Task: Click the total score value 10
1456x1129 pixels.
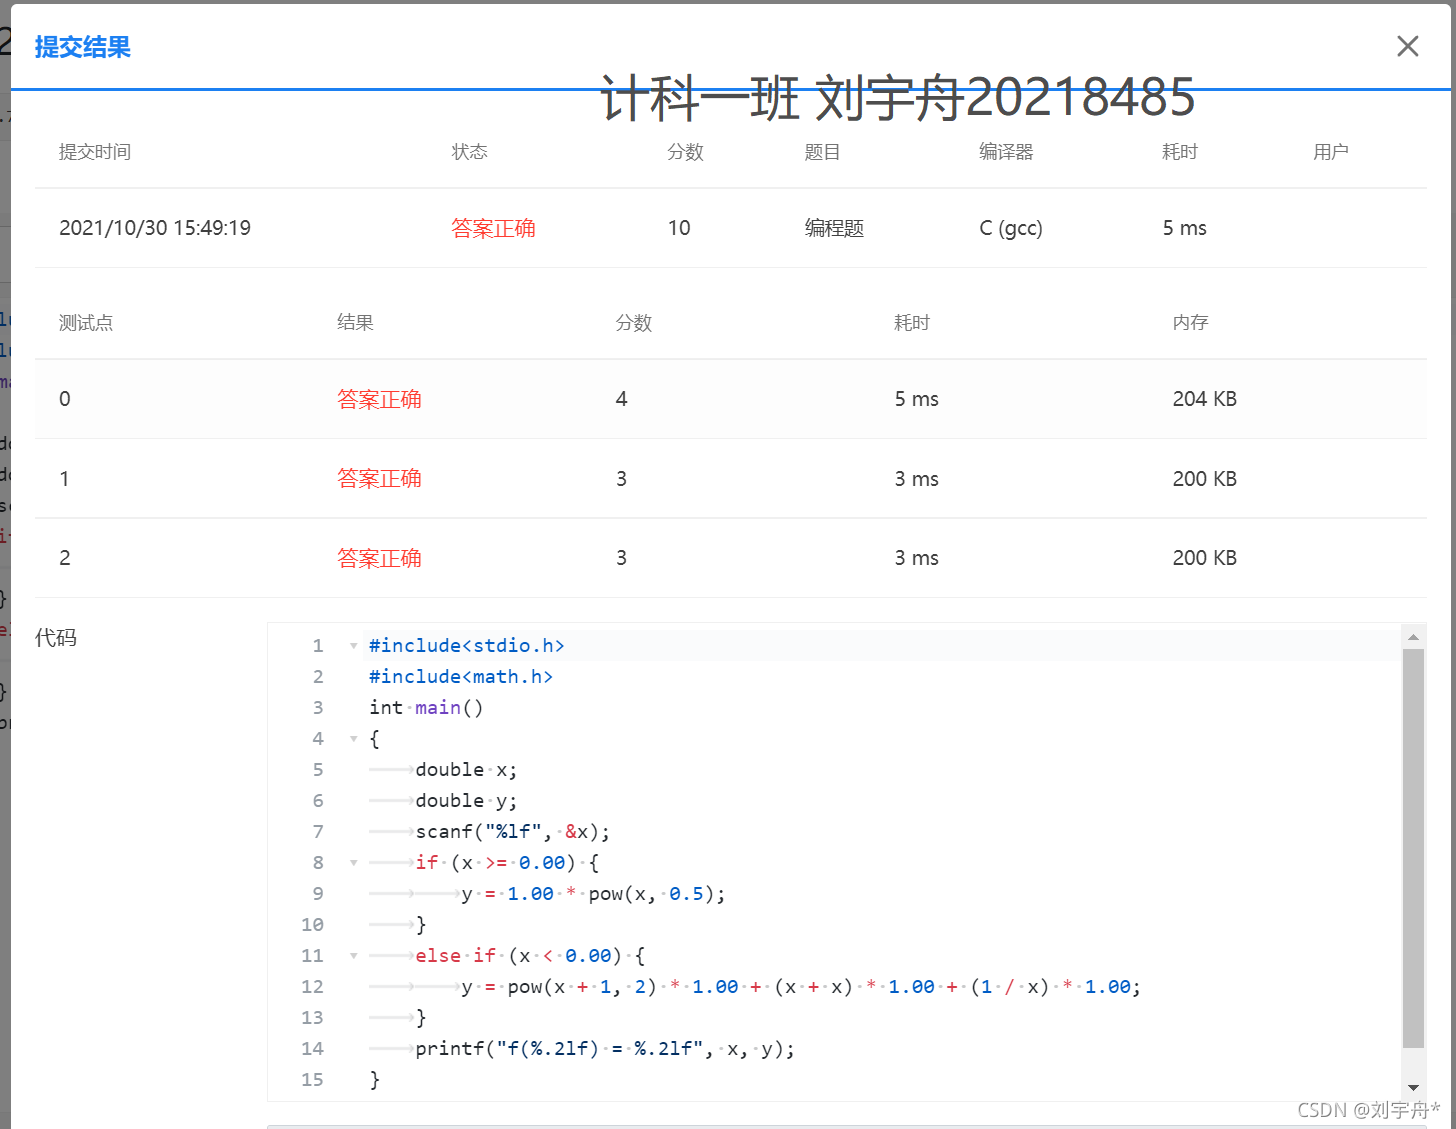Action: 679,228
